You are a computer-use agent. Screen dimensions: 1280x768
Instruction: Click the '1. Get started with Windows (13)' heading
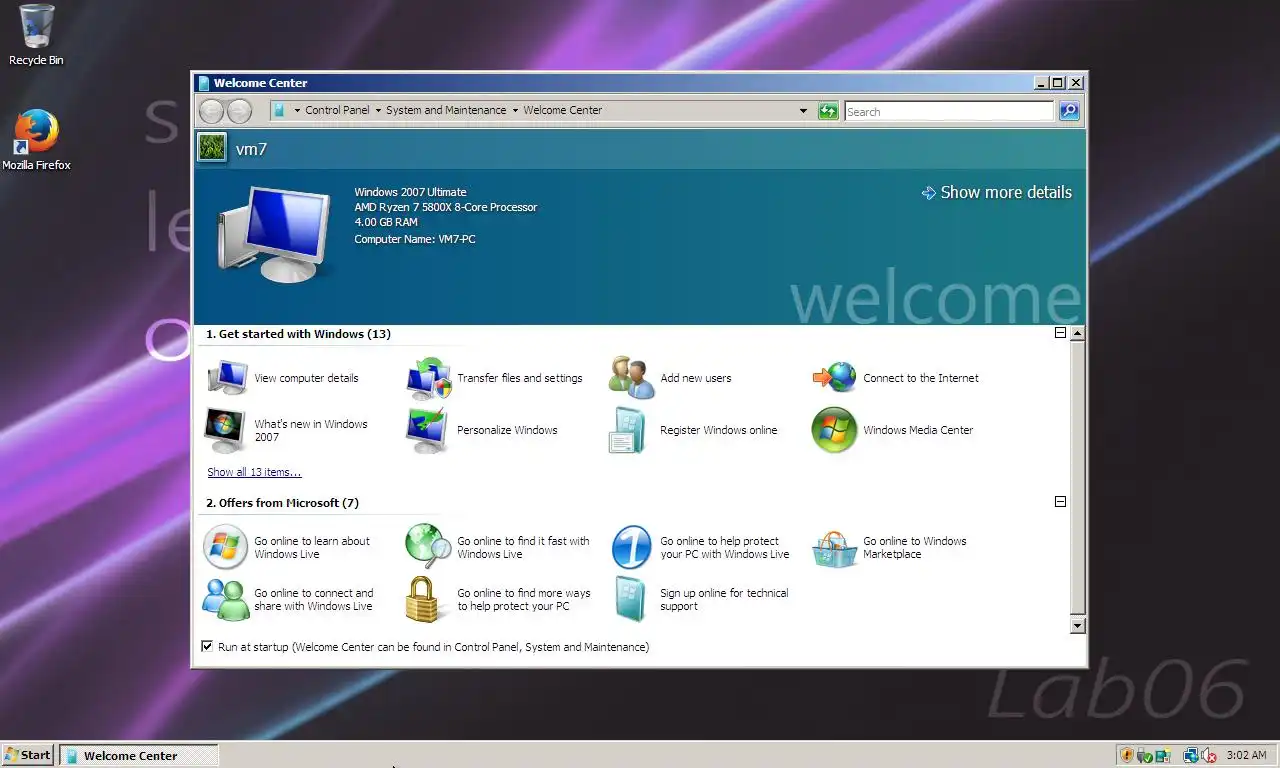(298, 334)
